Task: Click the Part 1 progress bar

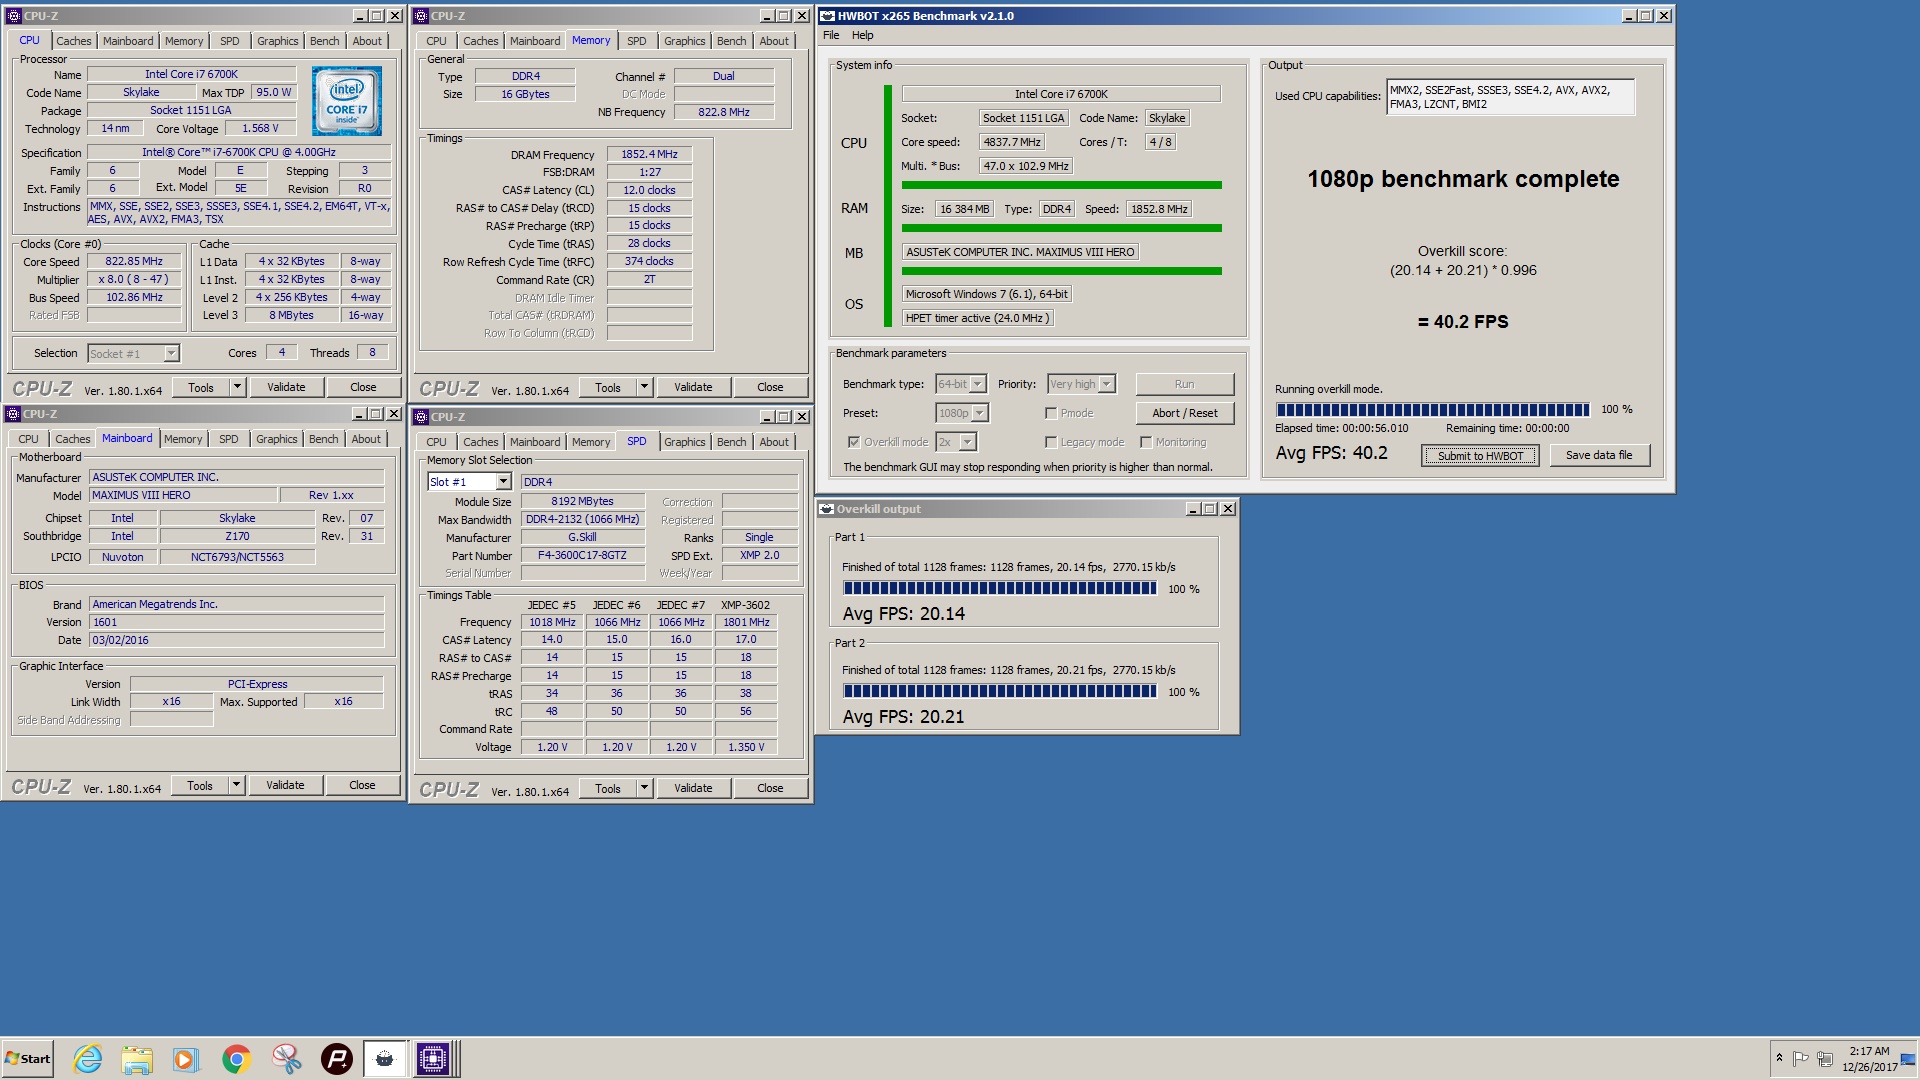Action: pyautogui.click(x=999, y=588)
